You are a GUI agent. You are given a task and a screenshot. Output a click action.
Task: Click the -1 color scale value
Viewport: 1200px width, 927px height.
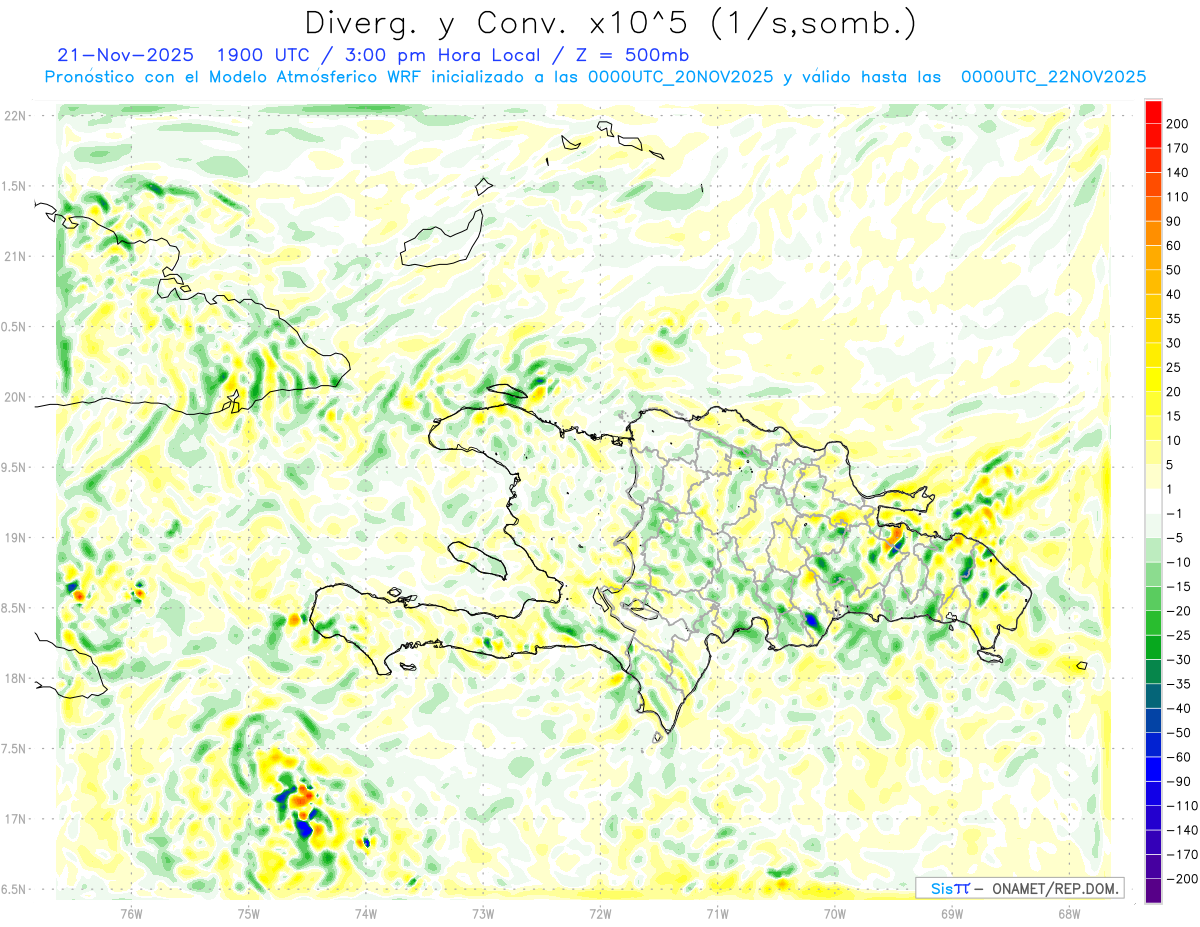tap(1174, 513)
